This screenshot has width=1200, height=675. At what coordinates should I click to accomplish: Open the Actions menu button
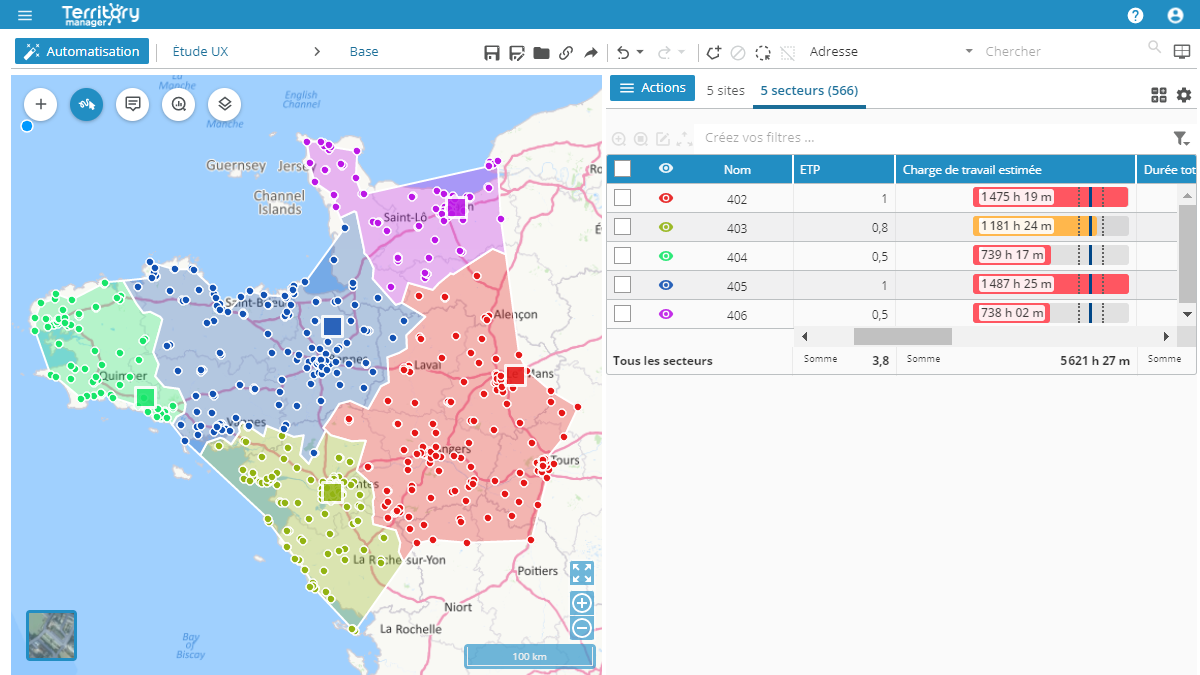coord(653,88)
